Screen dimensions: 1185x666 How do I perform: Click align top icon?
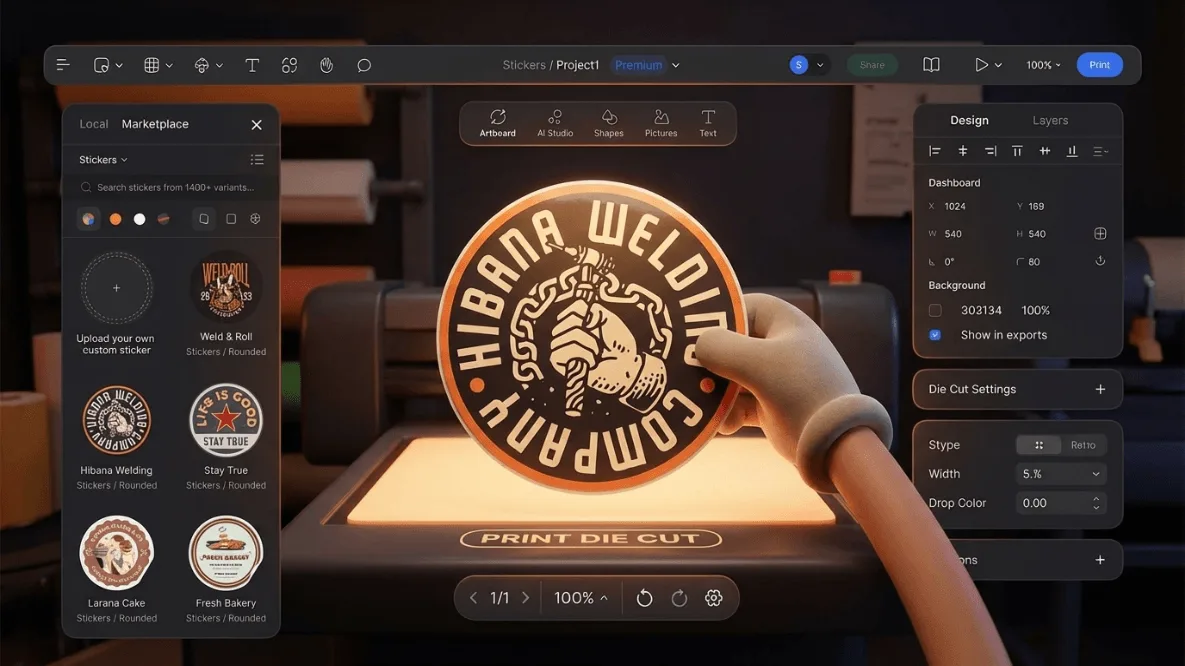[1017, 151]
